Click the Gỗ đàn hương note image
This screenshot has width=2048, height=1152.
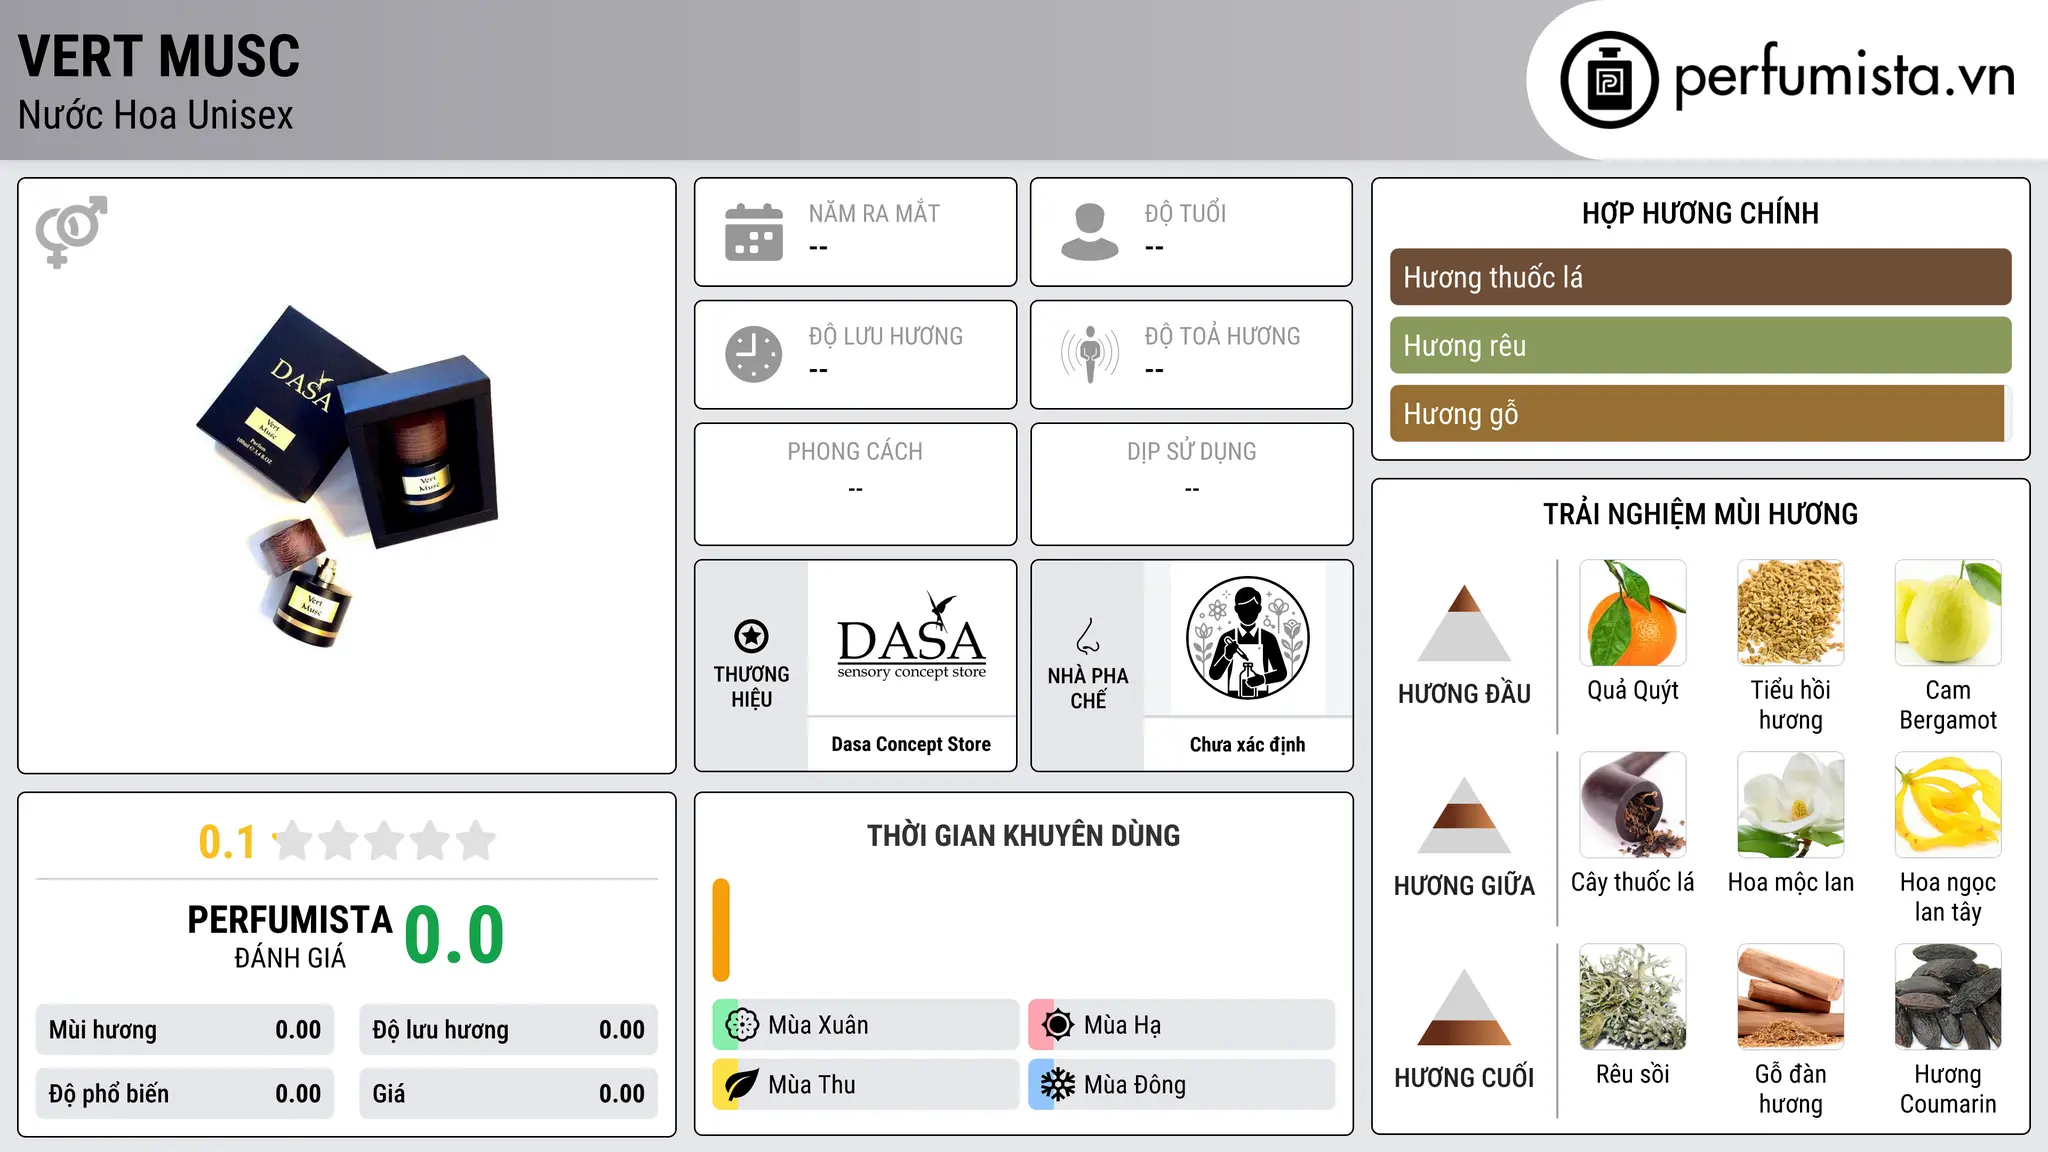pyautogui.click(x=1790, y=997)
